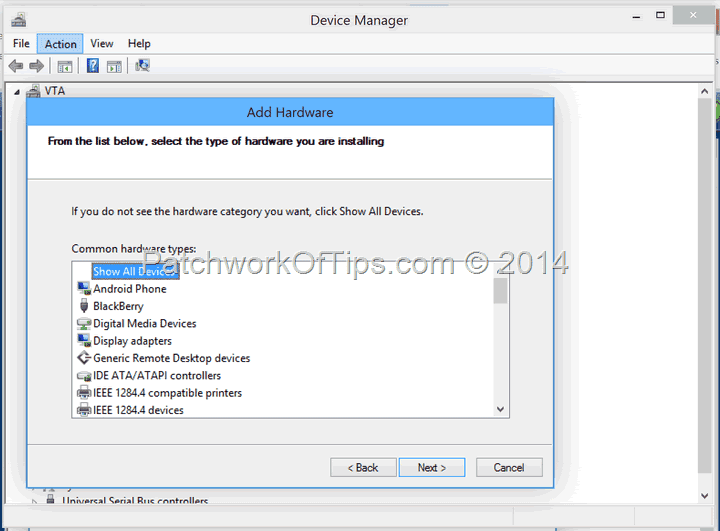
Task: Select IDE ATA/ATAPI controllers entry
Action: coord(157,376)
